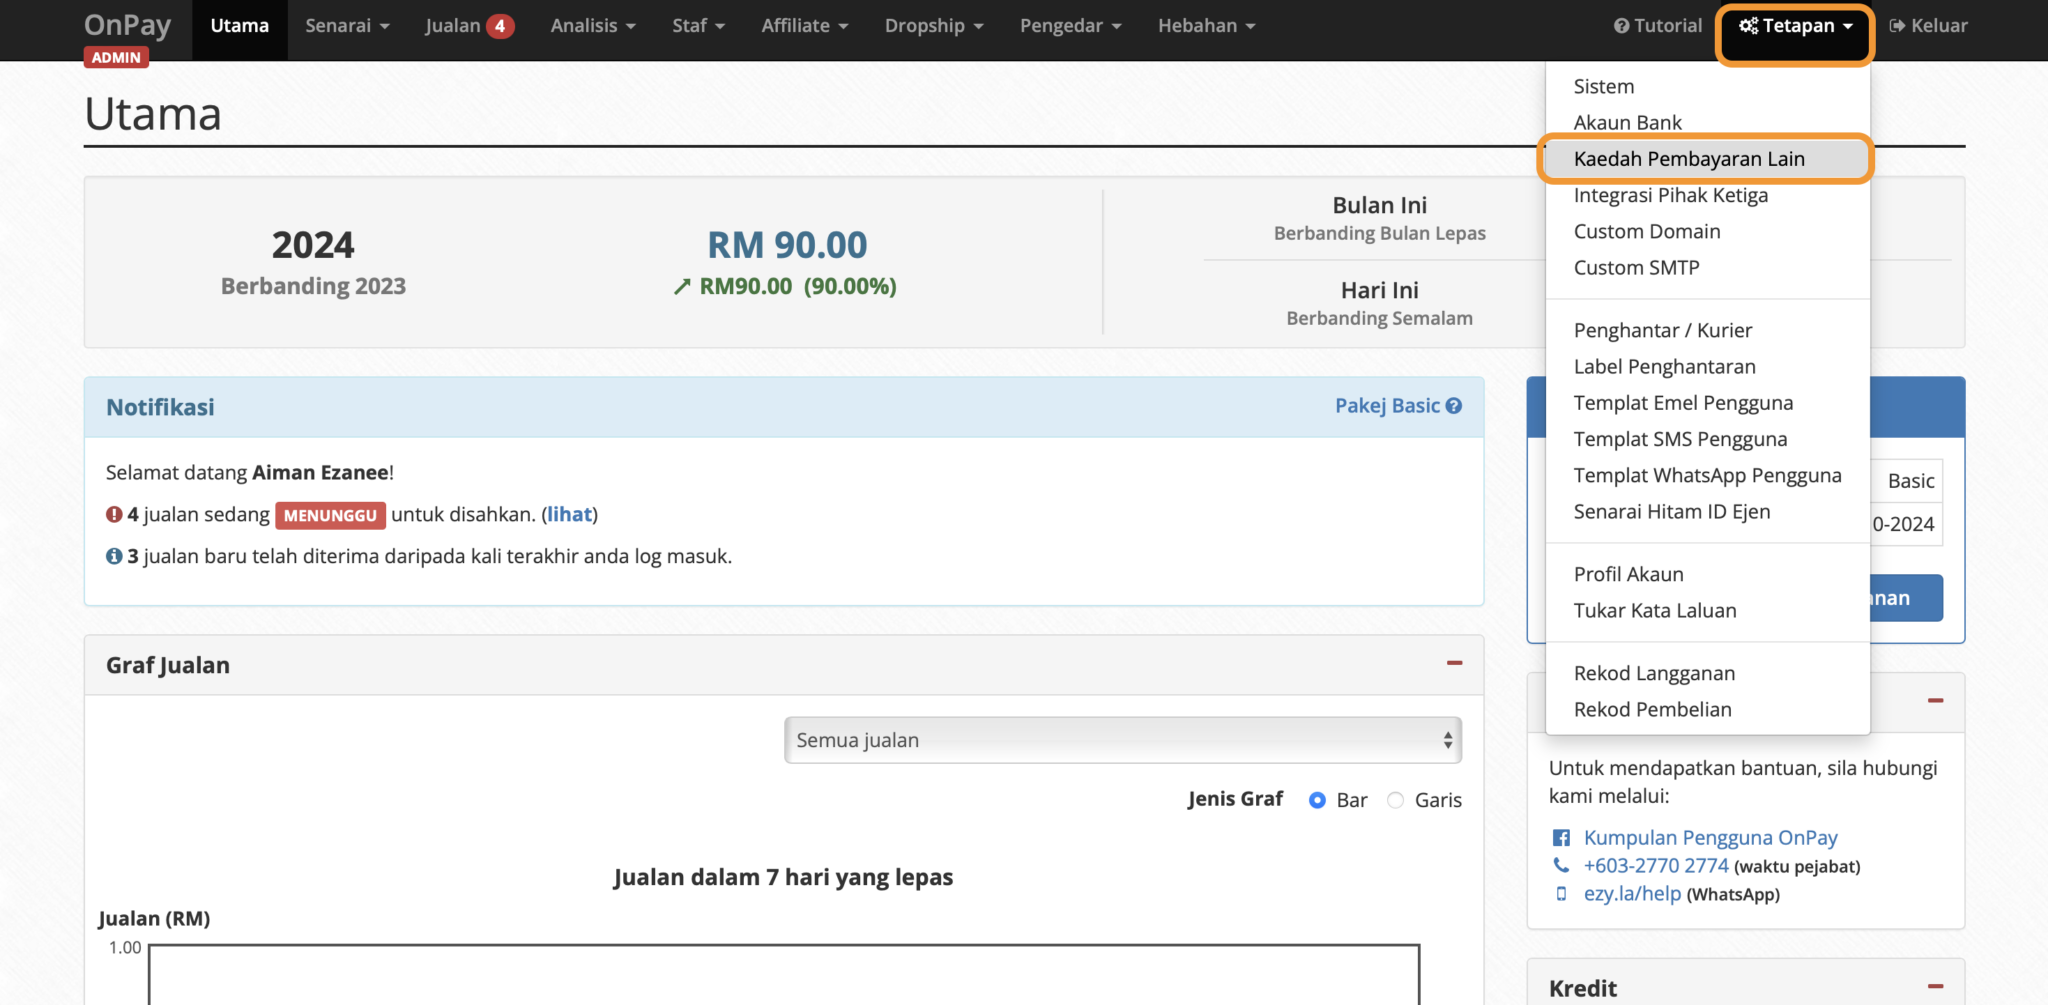2048x1005 pixels.
Task: Click the mobile icon beside ezy.la/help
Action: point(1561,895)
